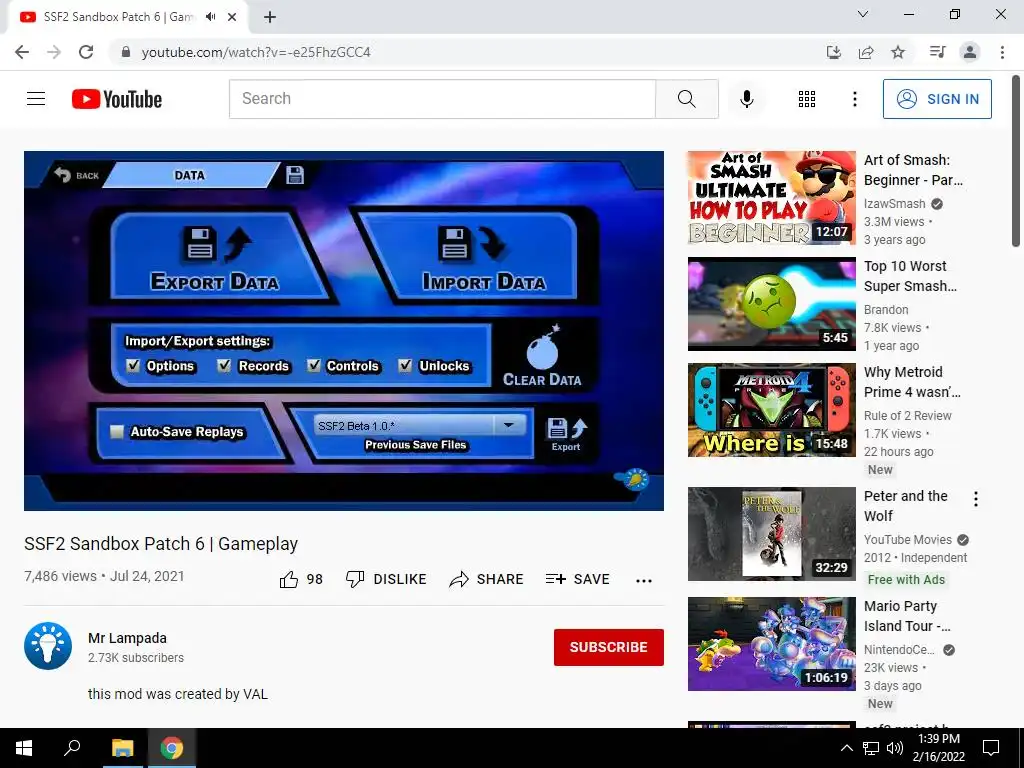Open the tab search chevron
This screenshot has height=768, width=1024.
pos(863,14)
